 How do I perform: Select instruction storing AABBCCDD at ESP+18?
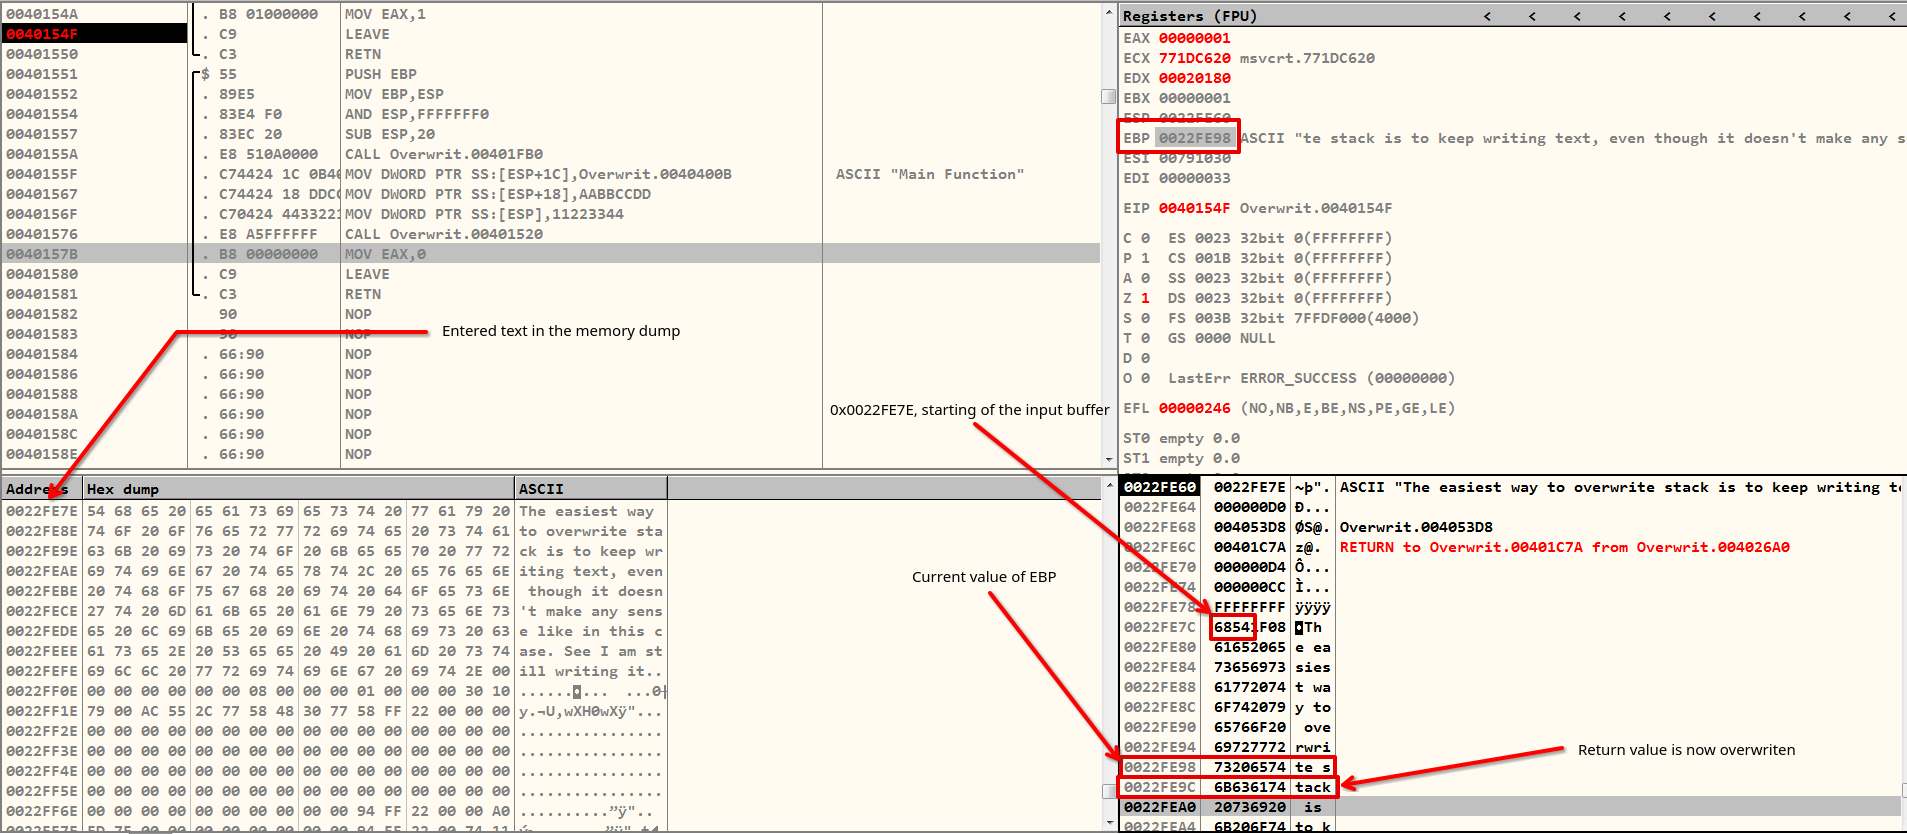[x=498, y=194]
